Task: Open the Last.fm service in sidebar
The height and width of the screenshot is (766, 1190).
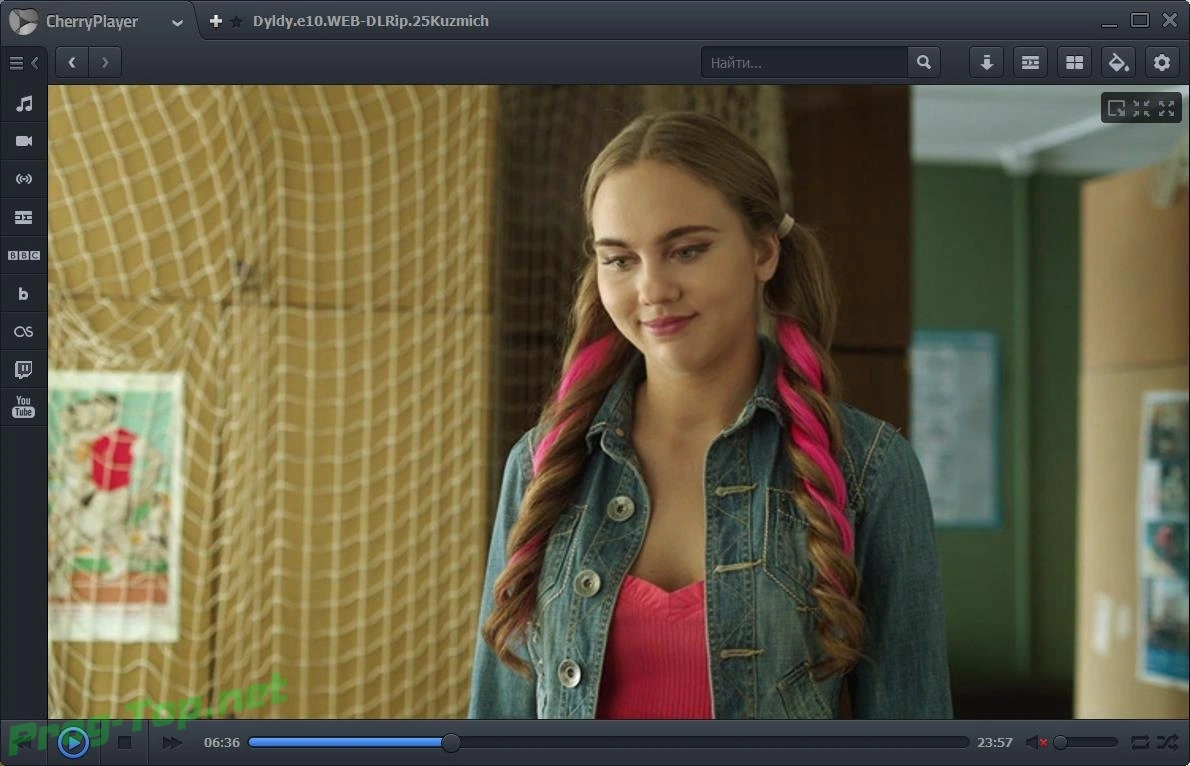Action: click(x=24, y=332)
